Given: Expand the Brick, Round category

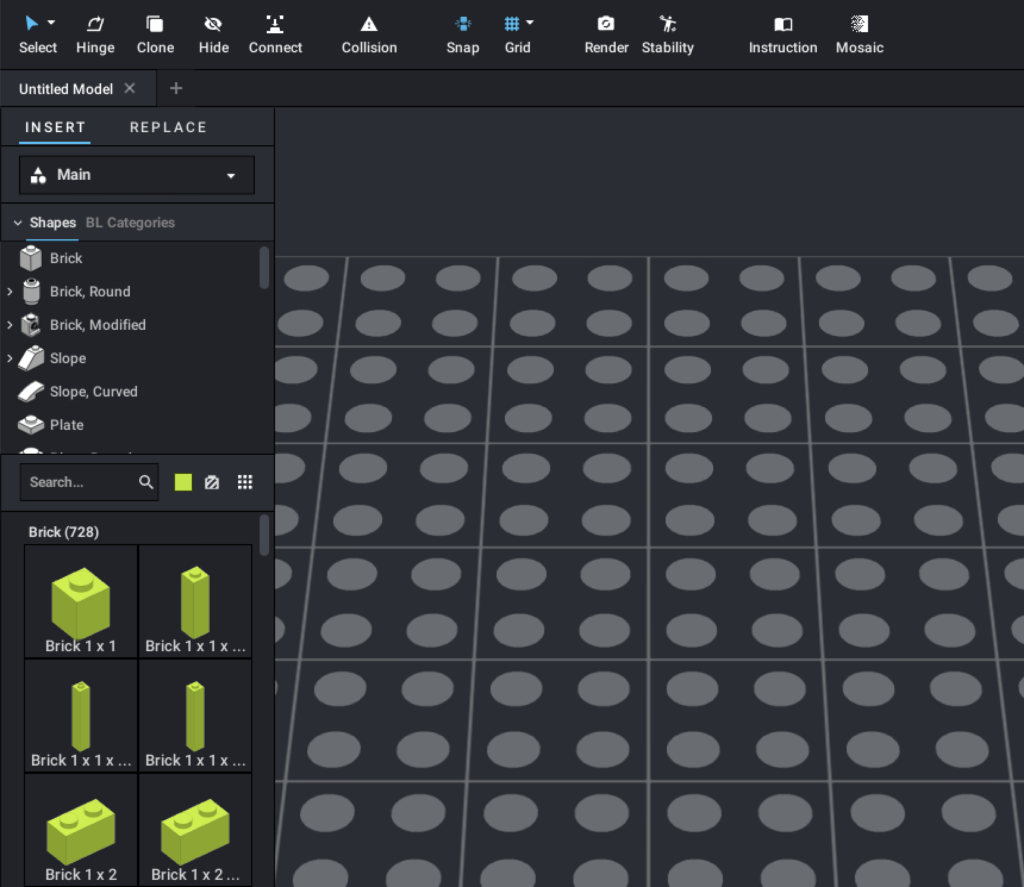Looking at the screenshot, I should tap(10, 292).
